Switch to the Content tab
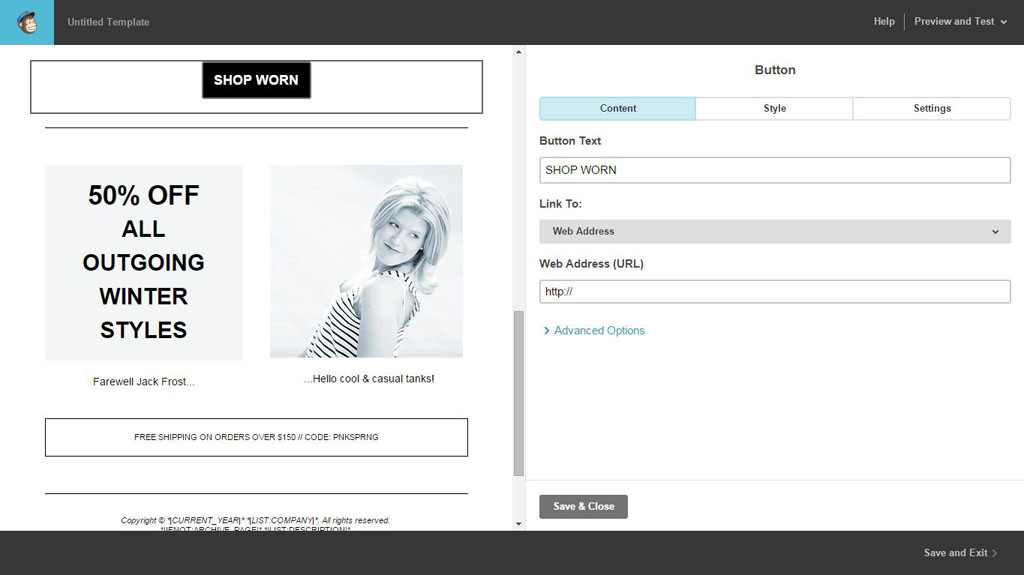This screenshot has height=575, width=1024. (618, 108)
